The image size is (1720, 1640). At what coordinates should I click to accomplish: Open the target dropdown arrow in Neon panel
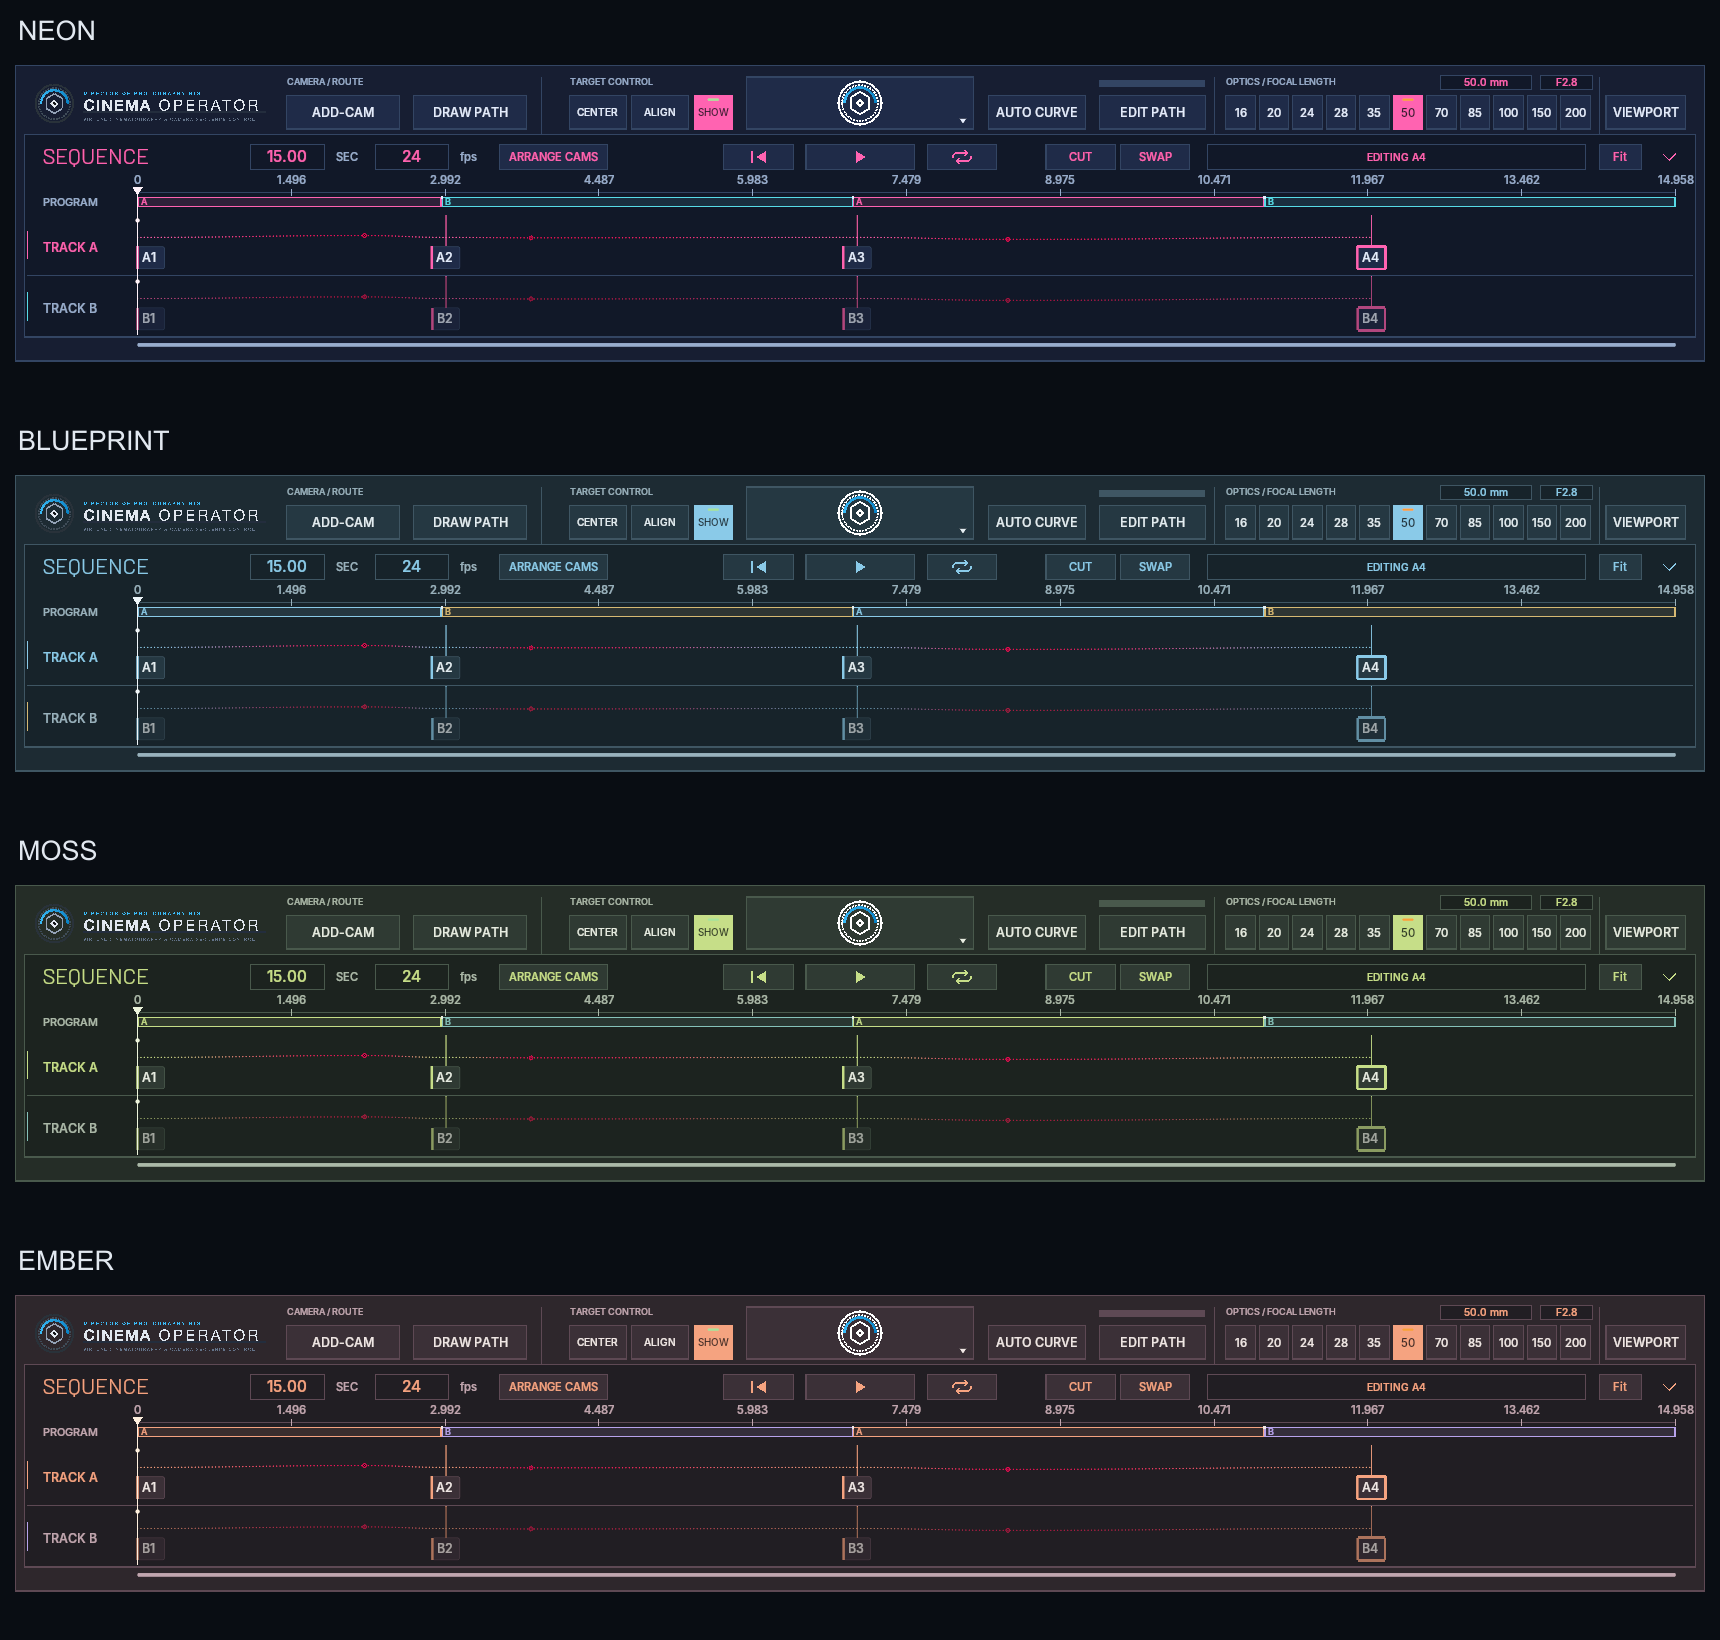pos(963,121)
